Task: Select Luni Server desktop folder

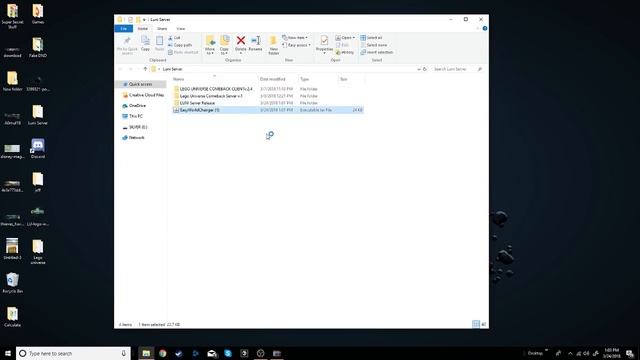Action: pyautogui.click(x=38, y=115)
